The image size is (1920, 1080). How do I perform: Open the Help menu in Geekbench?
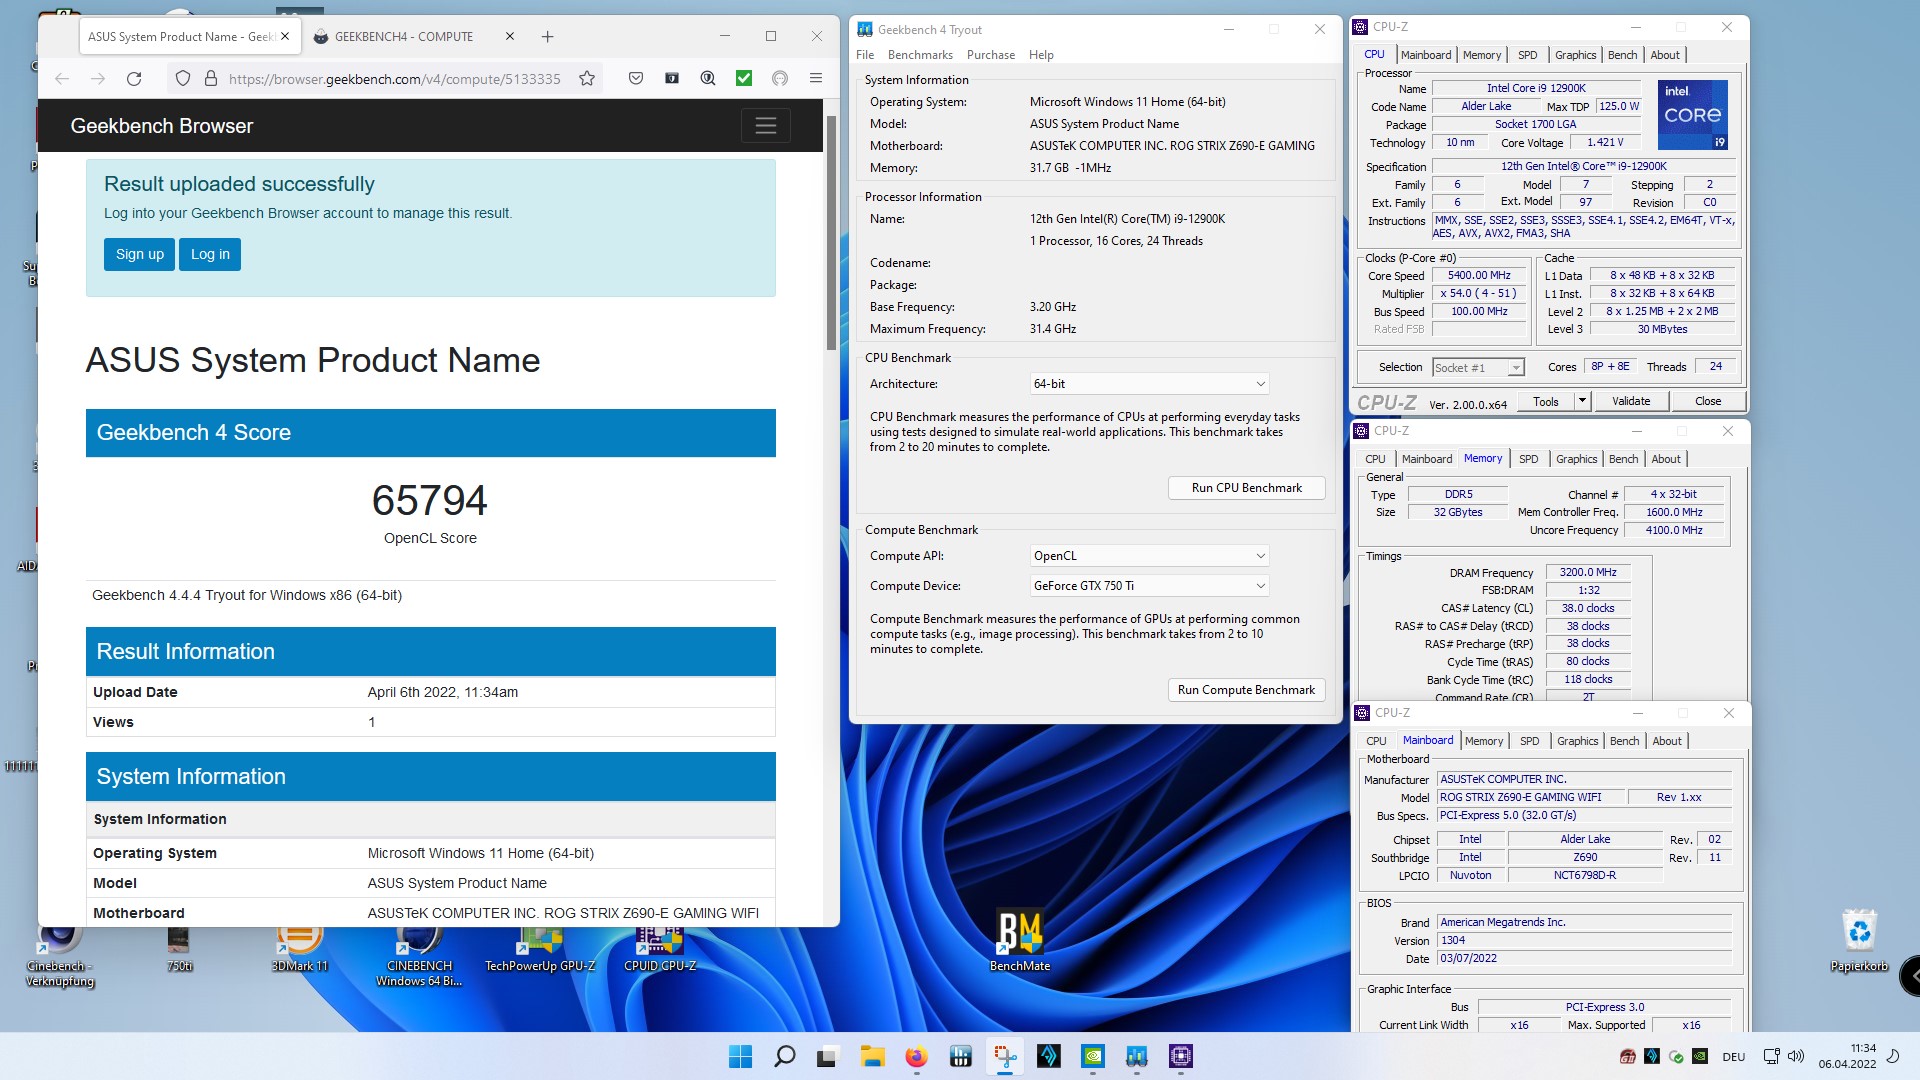coord(1041,55)
